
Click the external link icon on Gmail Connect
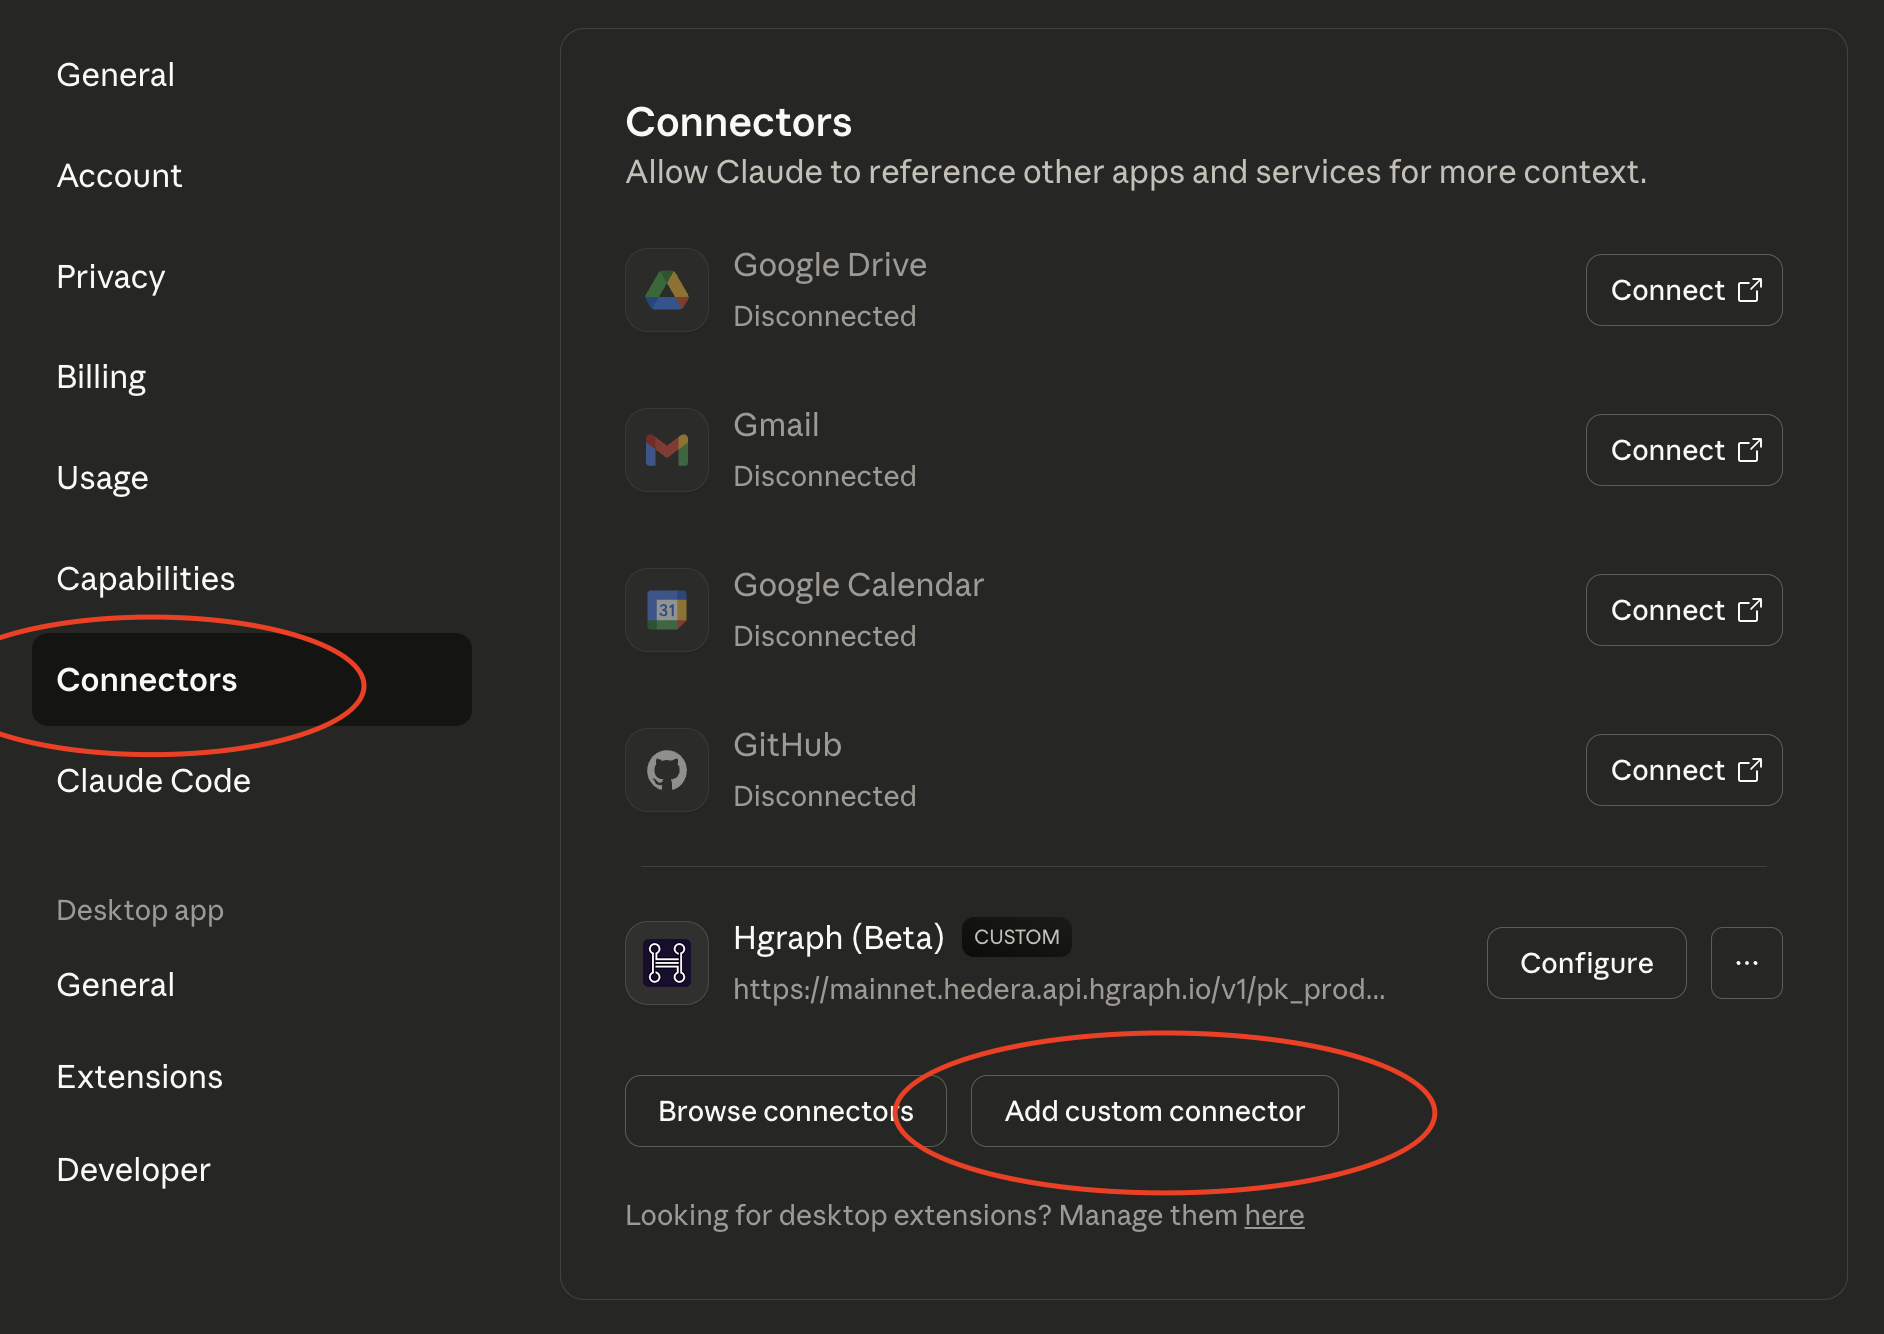tap(1750, 450)
